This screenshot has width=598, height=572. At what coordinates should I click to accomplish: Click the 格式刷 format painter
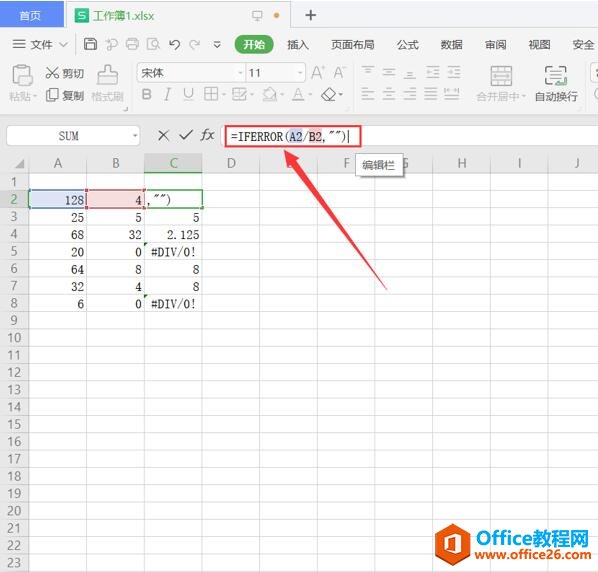point(108,83)
